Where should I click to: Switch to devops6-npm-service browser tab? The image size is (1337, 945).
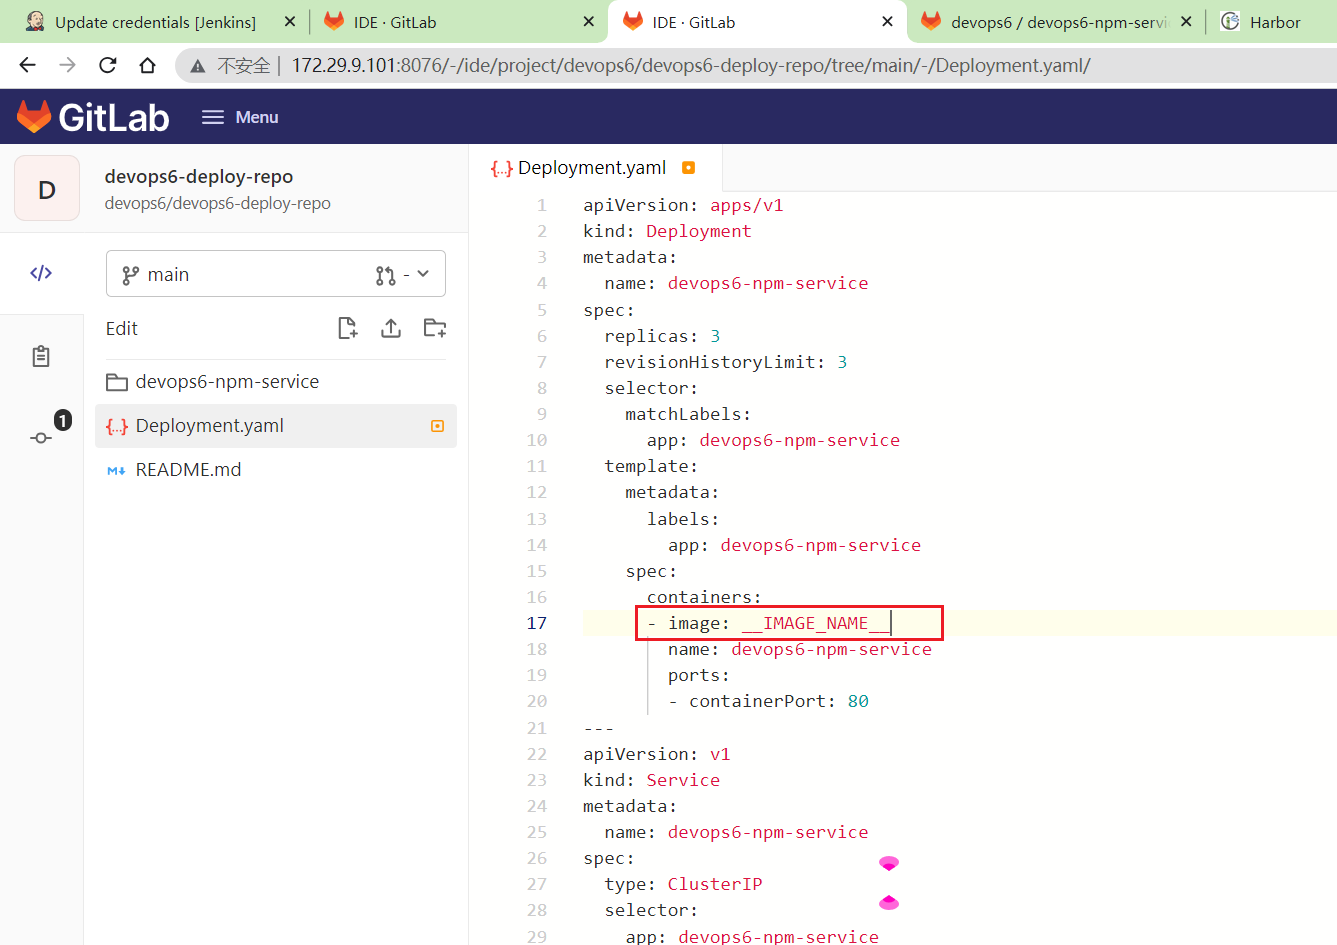click(1055, 22)
